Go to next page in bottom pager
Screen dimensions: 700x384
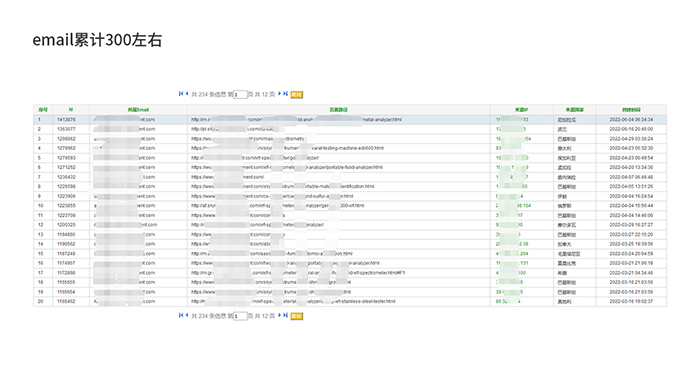tap(279, 315)
